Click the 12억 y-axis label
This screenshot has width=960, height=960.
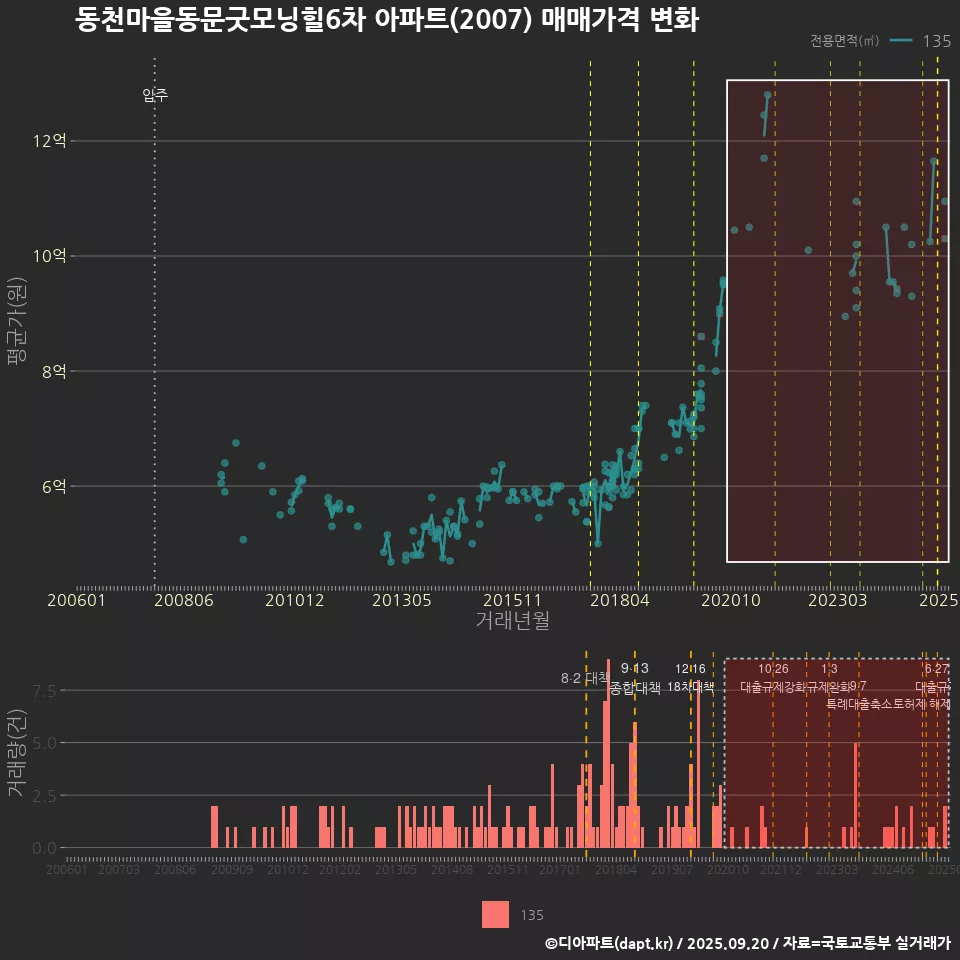(49, 141)
